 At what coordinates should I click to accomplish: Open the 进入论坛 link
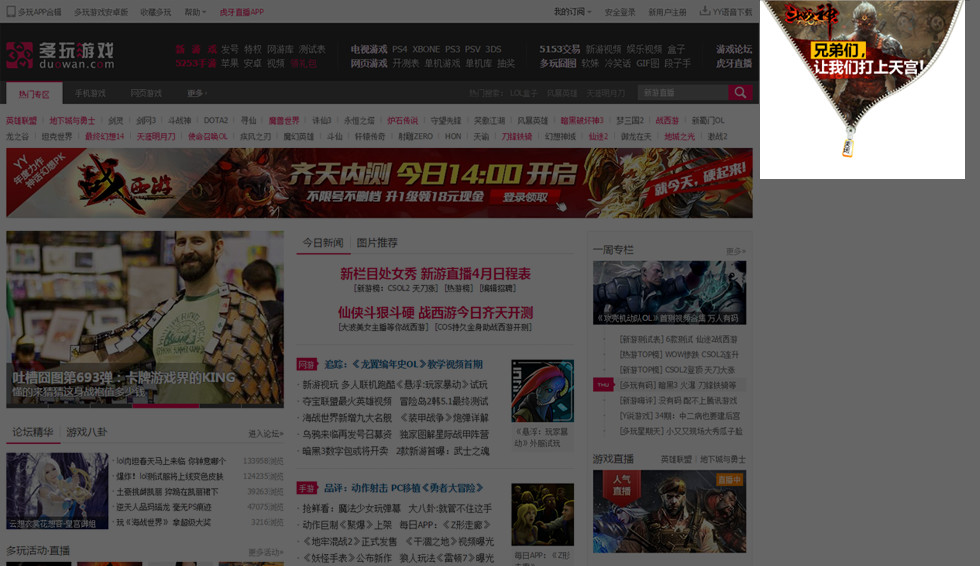click(x=266, y=434)
